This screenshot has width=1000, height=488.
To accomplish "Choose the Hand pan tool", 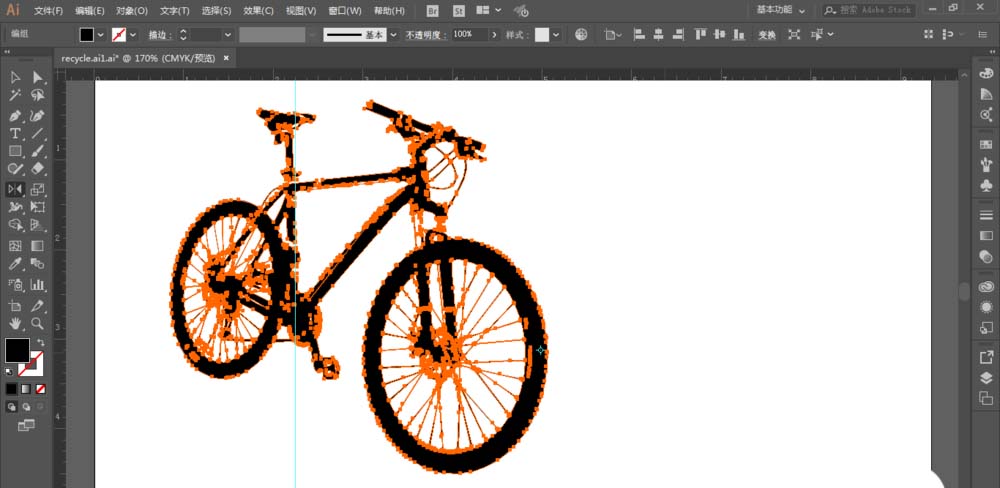I will [x=15, y=323].
